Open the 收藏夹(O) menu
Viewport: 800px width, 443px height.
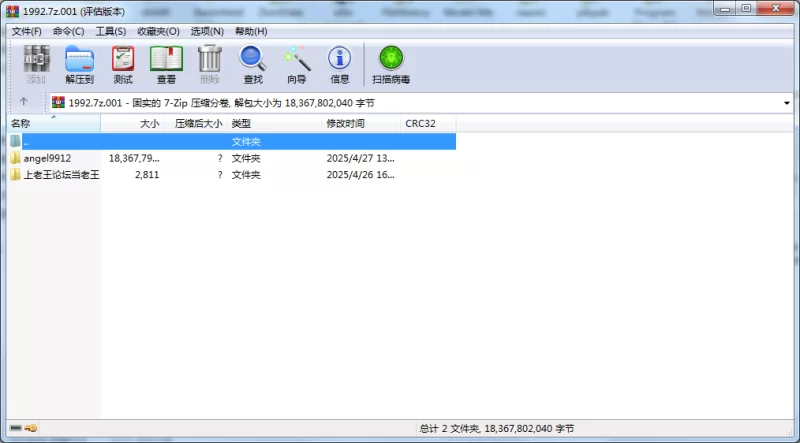tap(158, 31)
